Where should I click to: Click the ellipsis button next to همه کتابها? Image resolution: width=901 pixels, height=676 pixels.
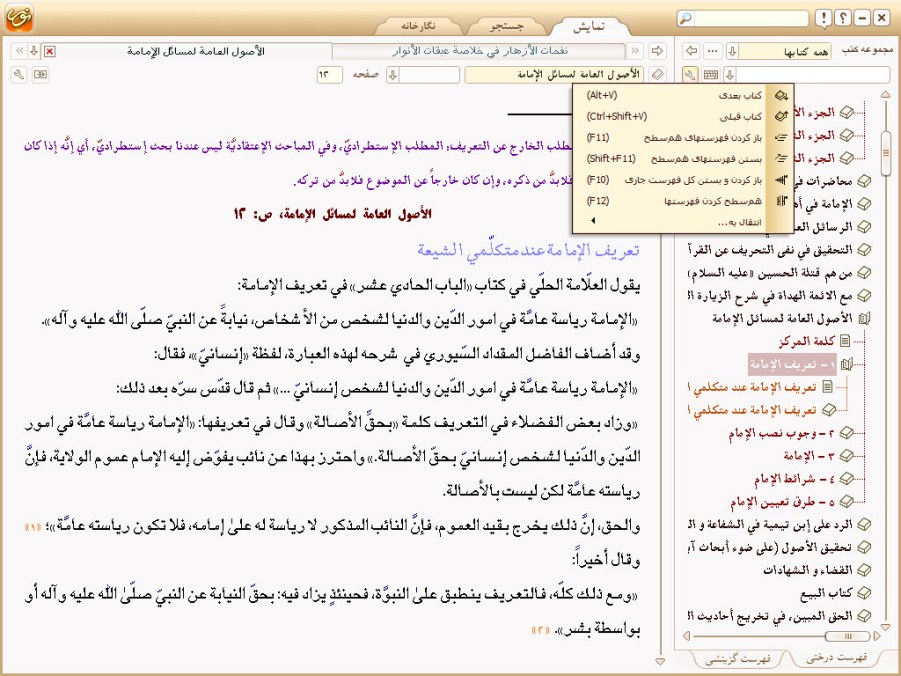coord(713,51)
